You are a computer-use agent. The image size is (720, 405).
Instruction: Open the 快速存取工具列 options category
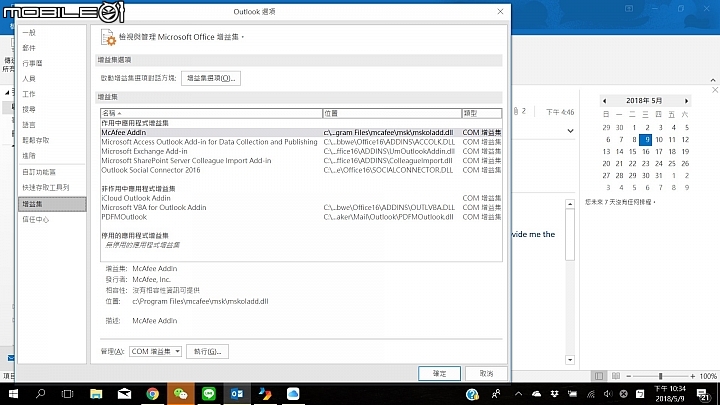(52, 187)
